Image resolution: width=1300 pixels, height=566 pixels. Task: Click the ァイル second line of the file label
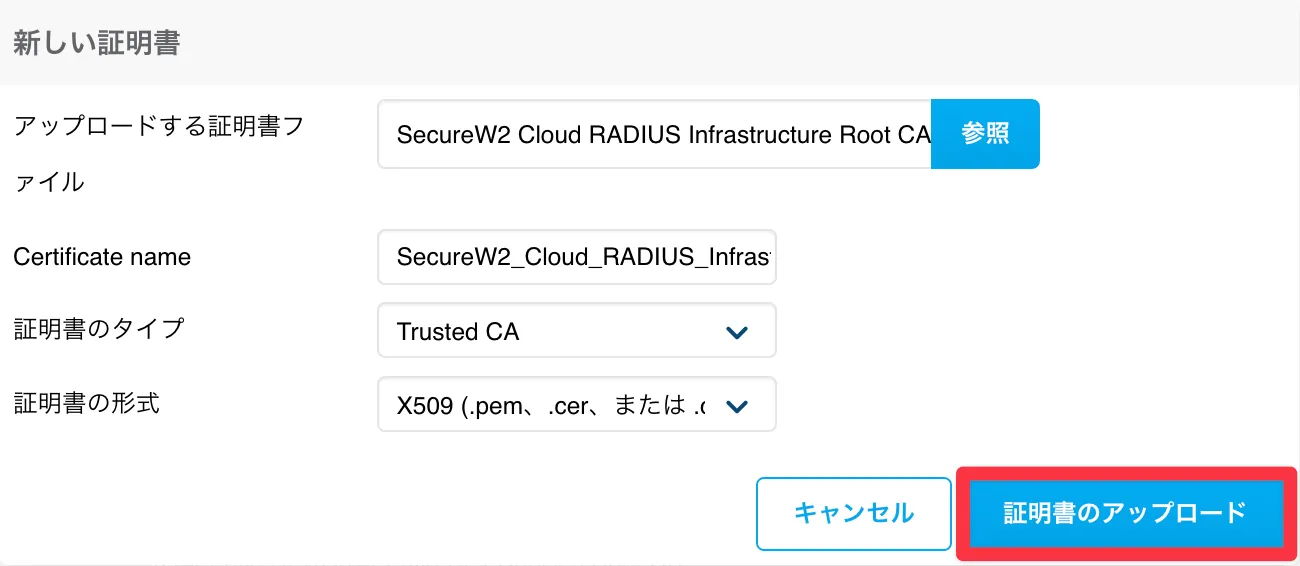pos(49,183)
